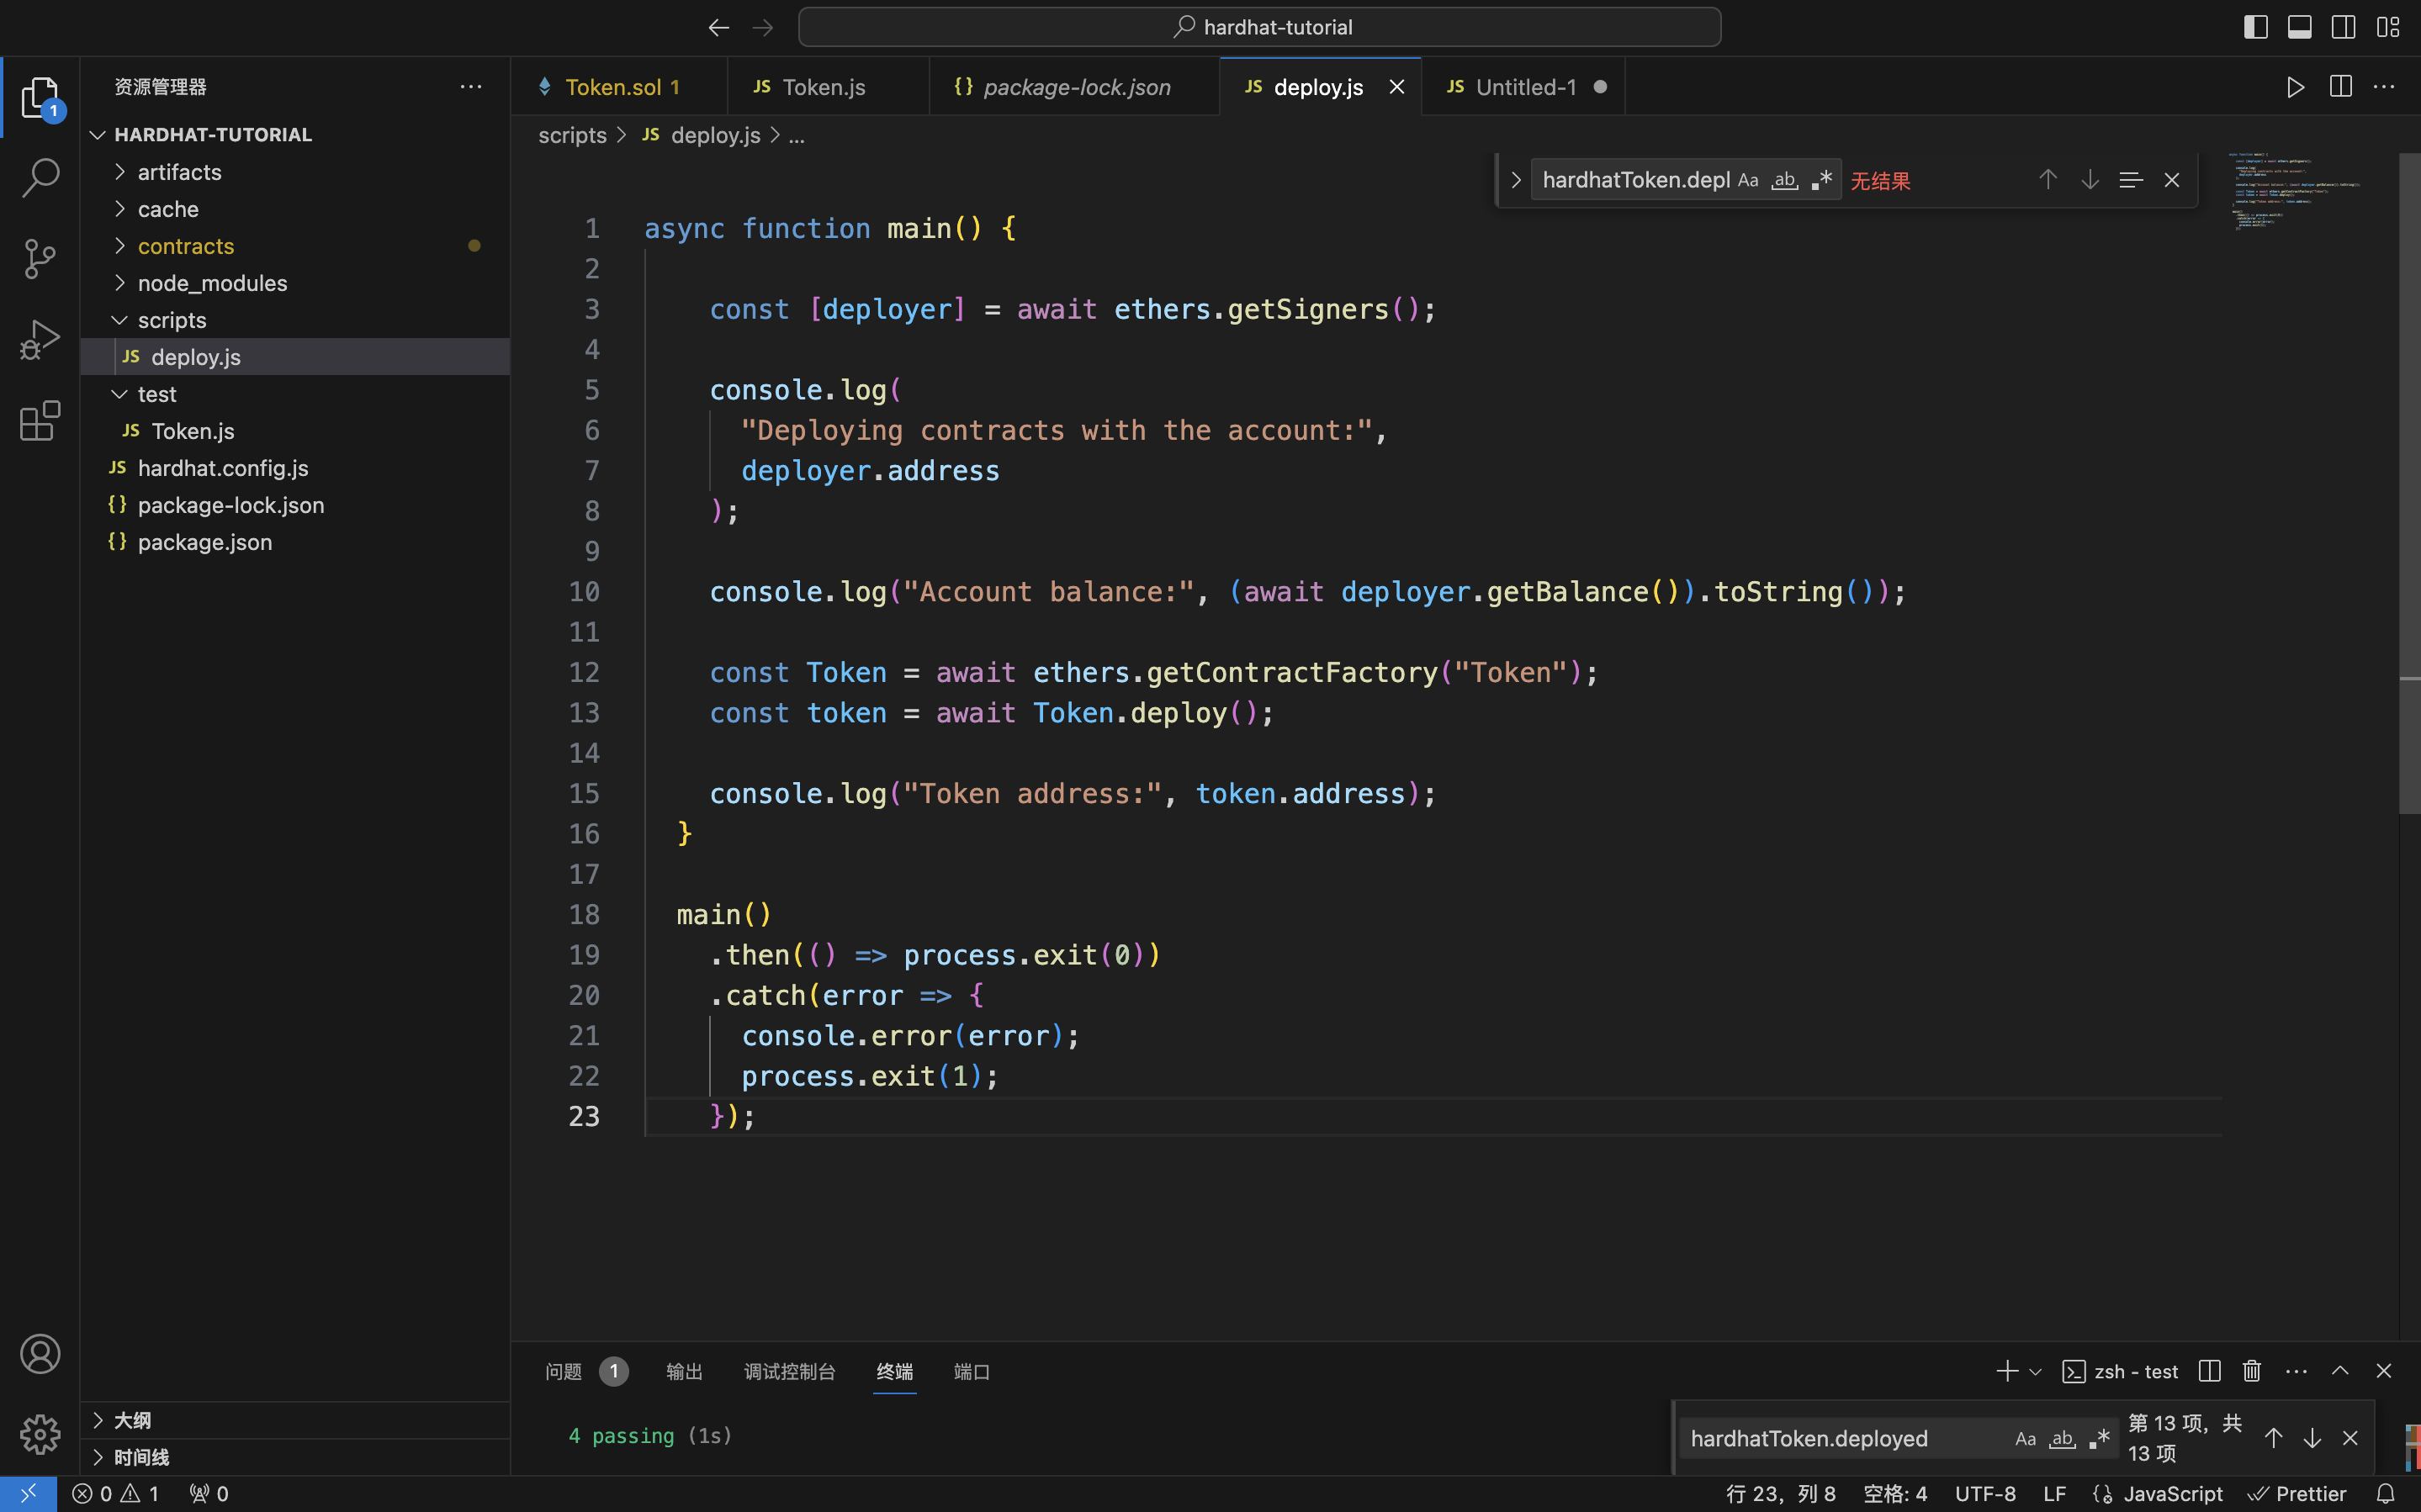The height and width of the screenshot is (1512, 2421).
Task: Switch to the Token.js editor tab
Action: tap(828, 87)
